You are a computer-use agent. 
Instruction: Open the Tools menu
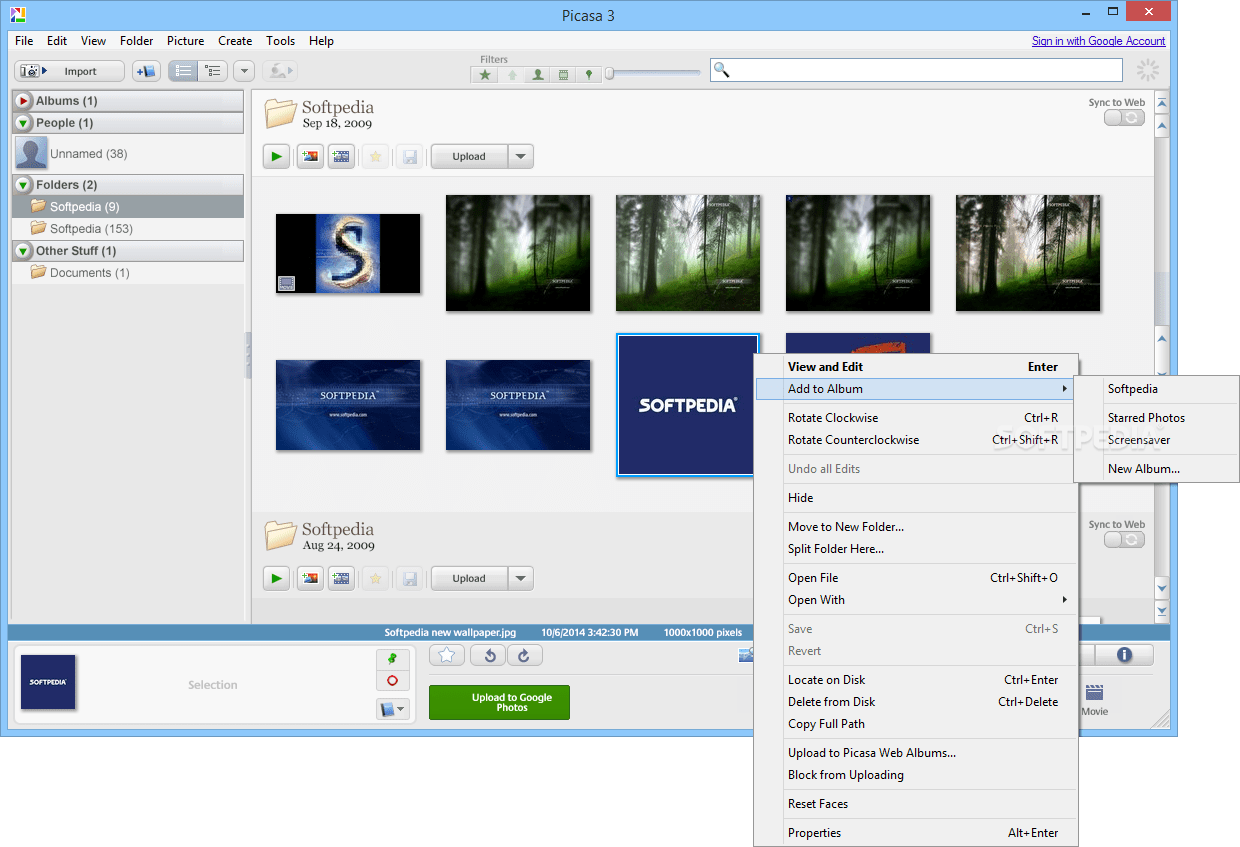[x=280, y=41]
